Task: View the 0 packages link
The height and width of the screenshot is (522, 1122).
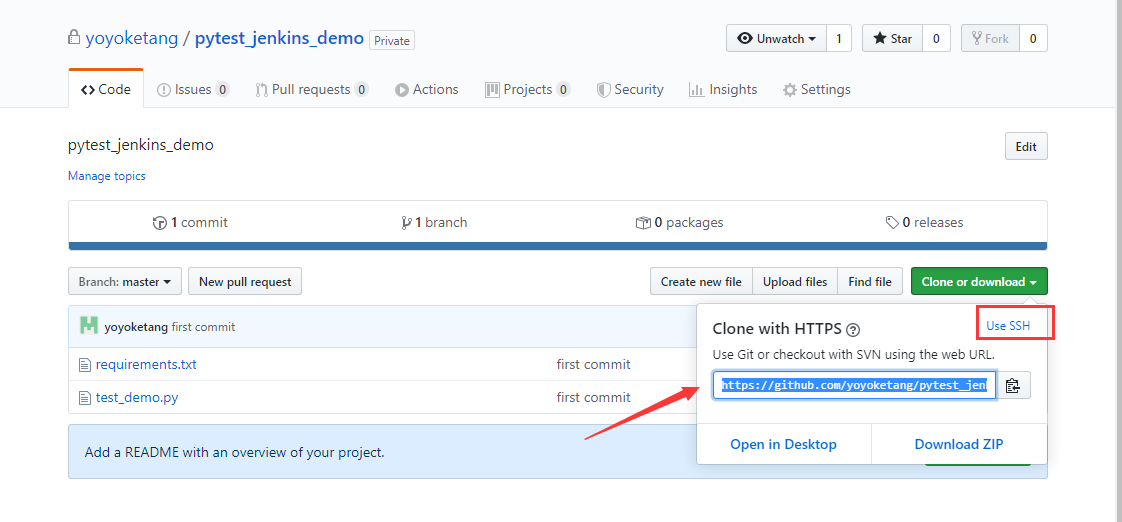Action: pyautogui.click(x=679, y=223)
